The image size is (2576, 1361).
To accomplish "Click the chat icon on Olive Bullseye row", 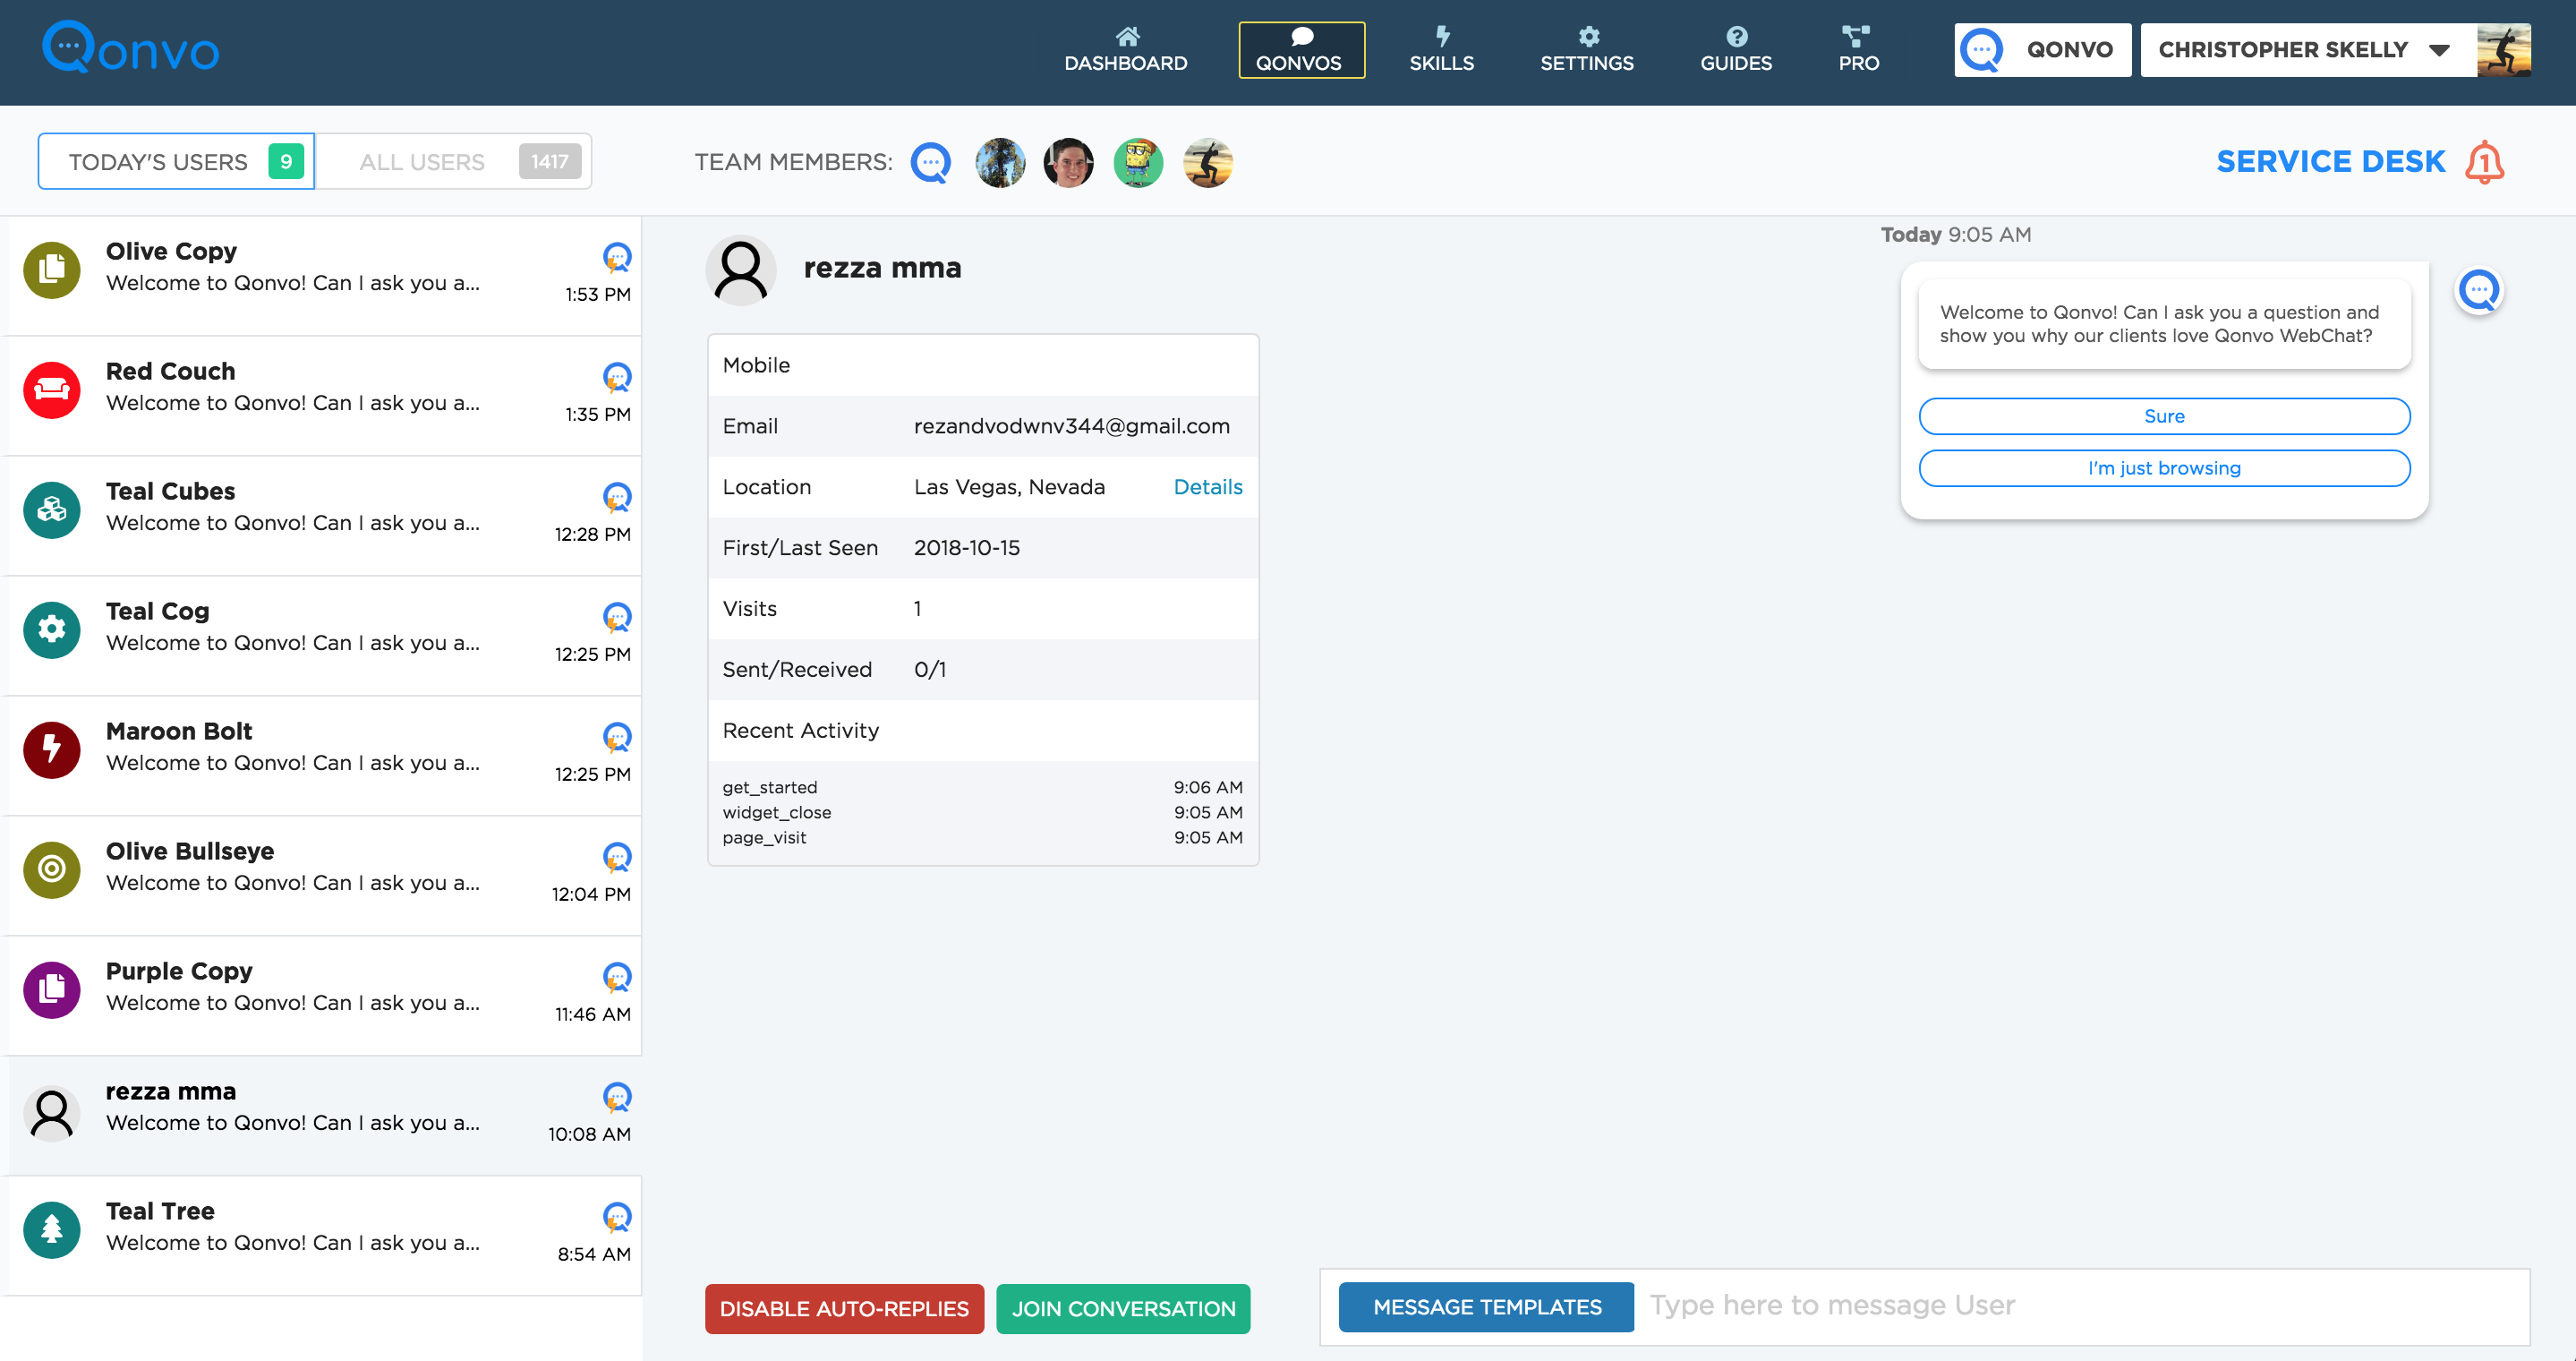I will (x=617, y=857).
